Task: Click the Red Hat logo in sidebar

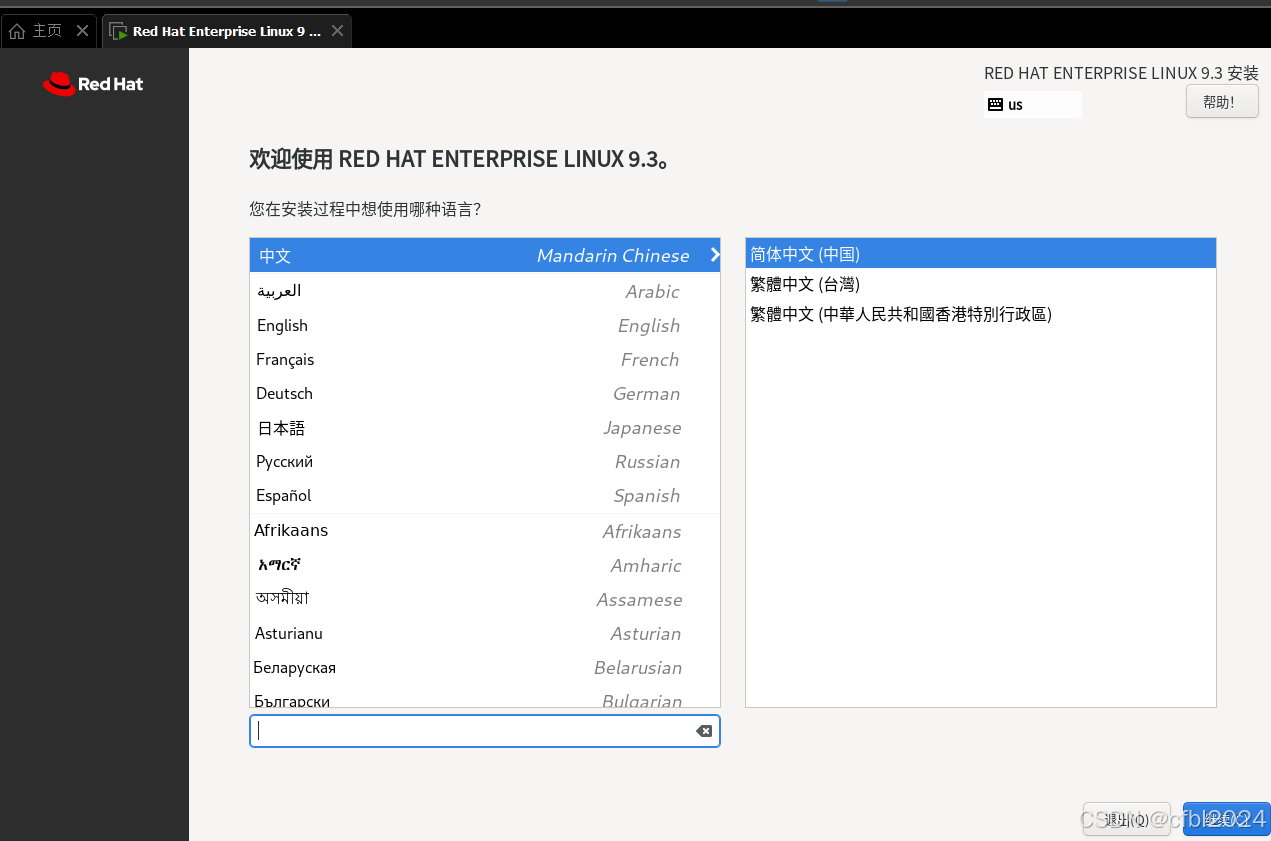Action: 93,84
